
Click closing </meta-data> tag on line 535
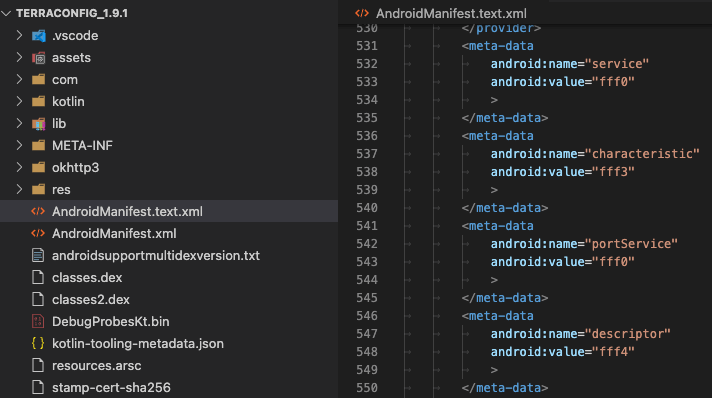(x=505, y=118)
